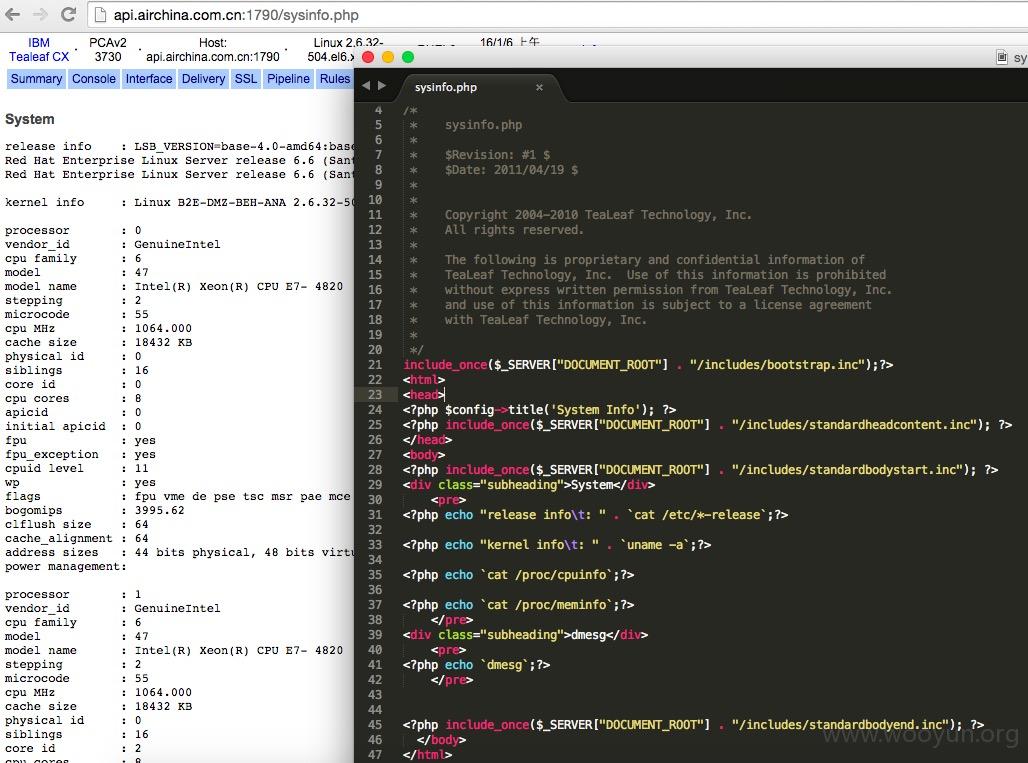The image size is (1028, 763).
Task: Click the 'bogomips' value 3995.62
Action: pyautogui.click(x=159, y=510)
